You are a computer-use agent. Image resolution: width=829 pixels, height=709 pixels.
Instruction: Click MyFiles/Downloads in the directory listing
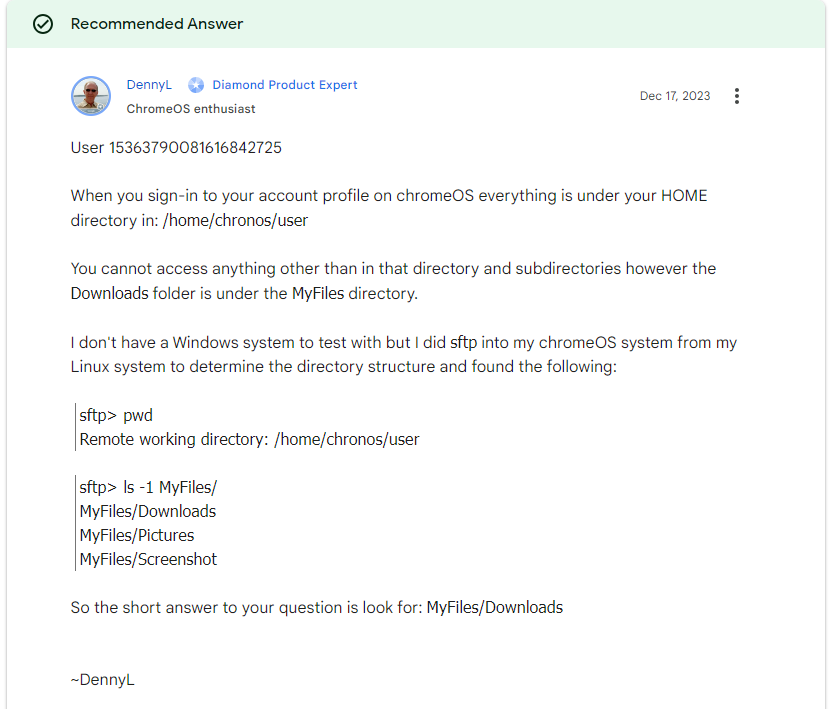pos(147,511)
